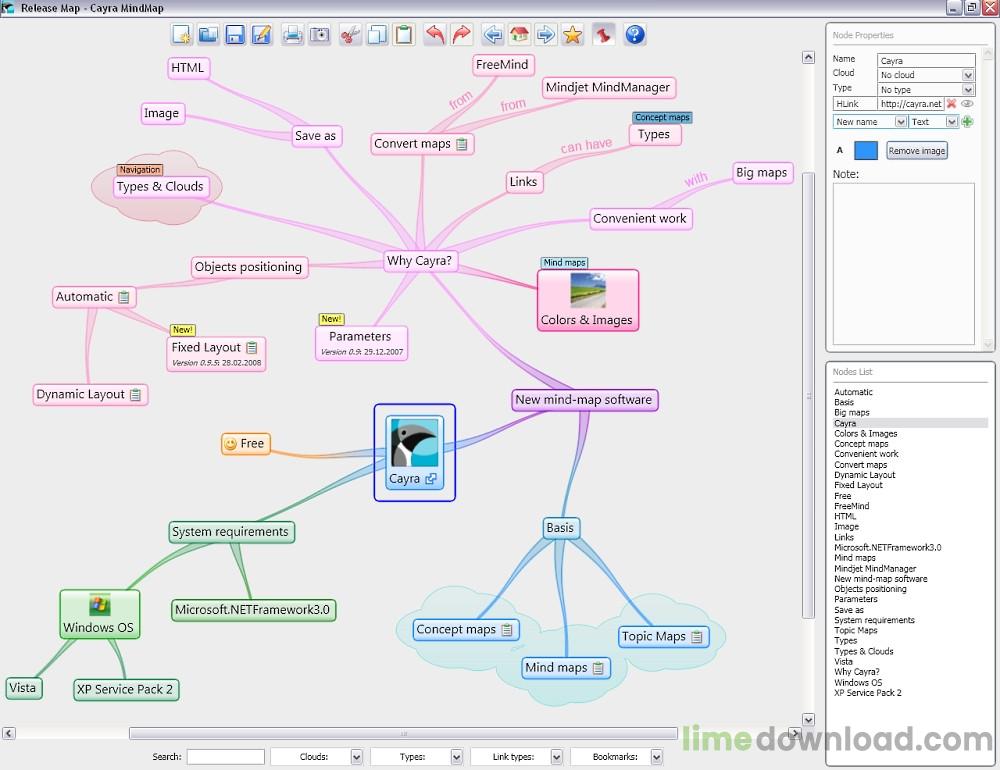
Task: Click the New map toolbar icon
Action: (181, 35)
